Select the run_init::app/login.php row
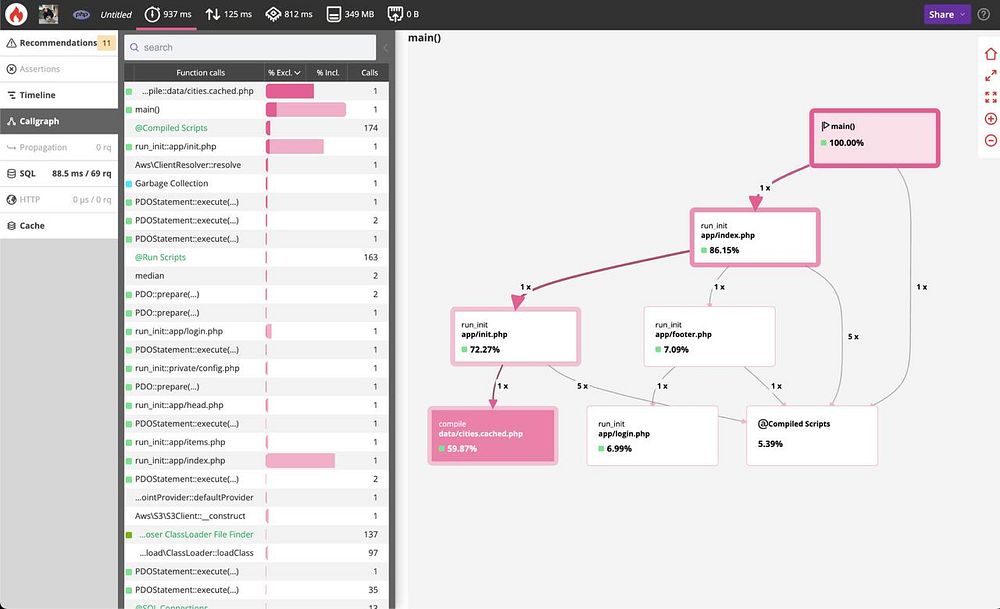This screenshot has height=609, width=1000. [x=256, y=332]
